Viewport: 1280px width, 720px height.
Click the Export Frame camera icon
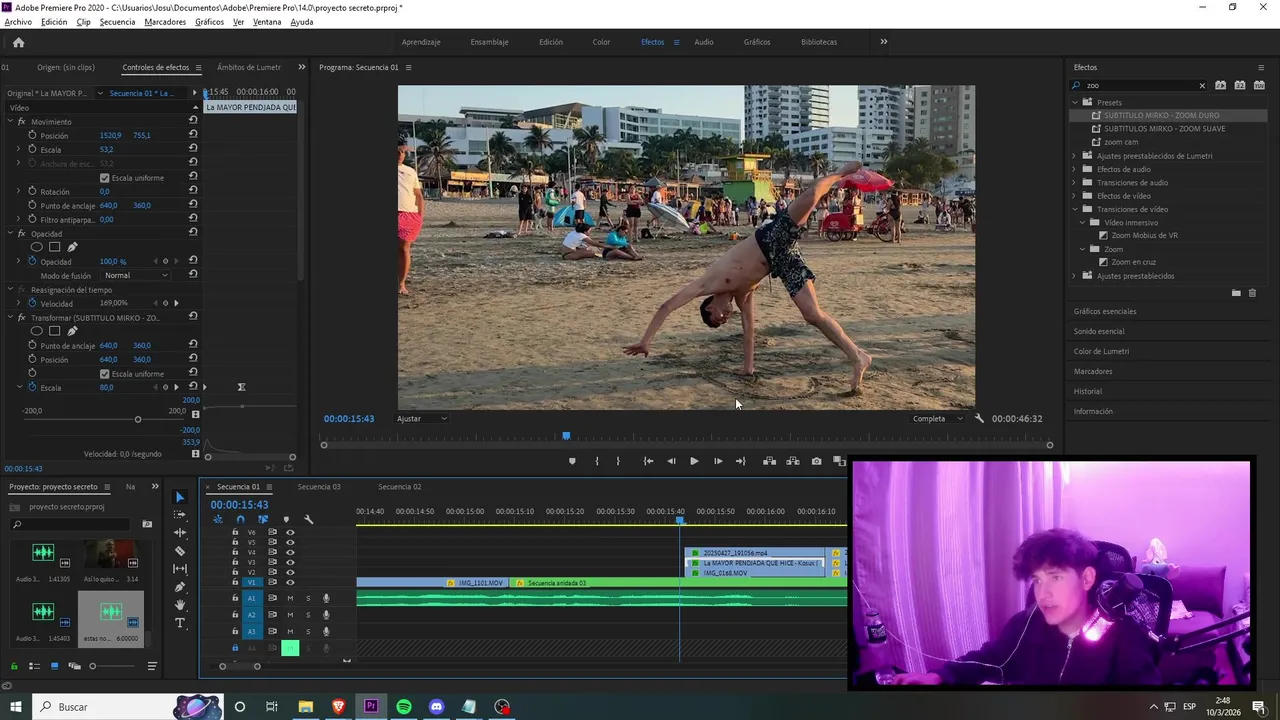(x=816, y=461)
